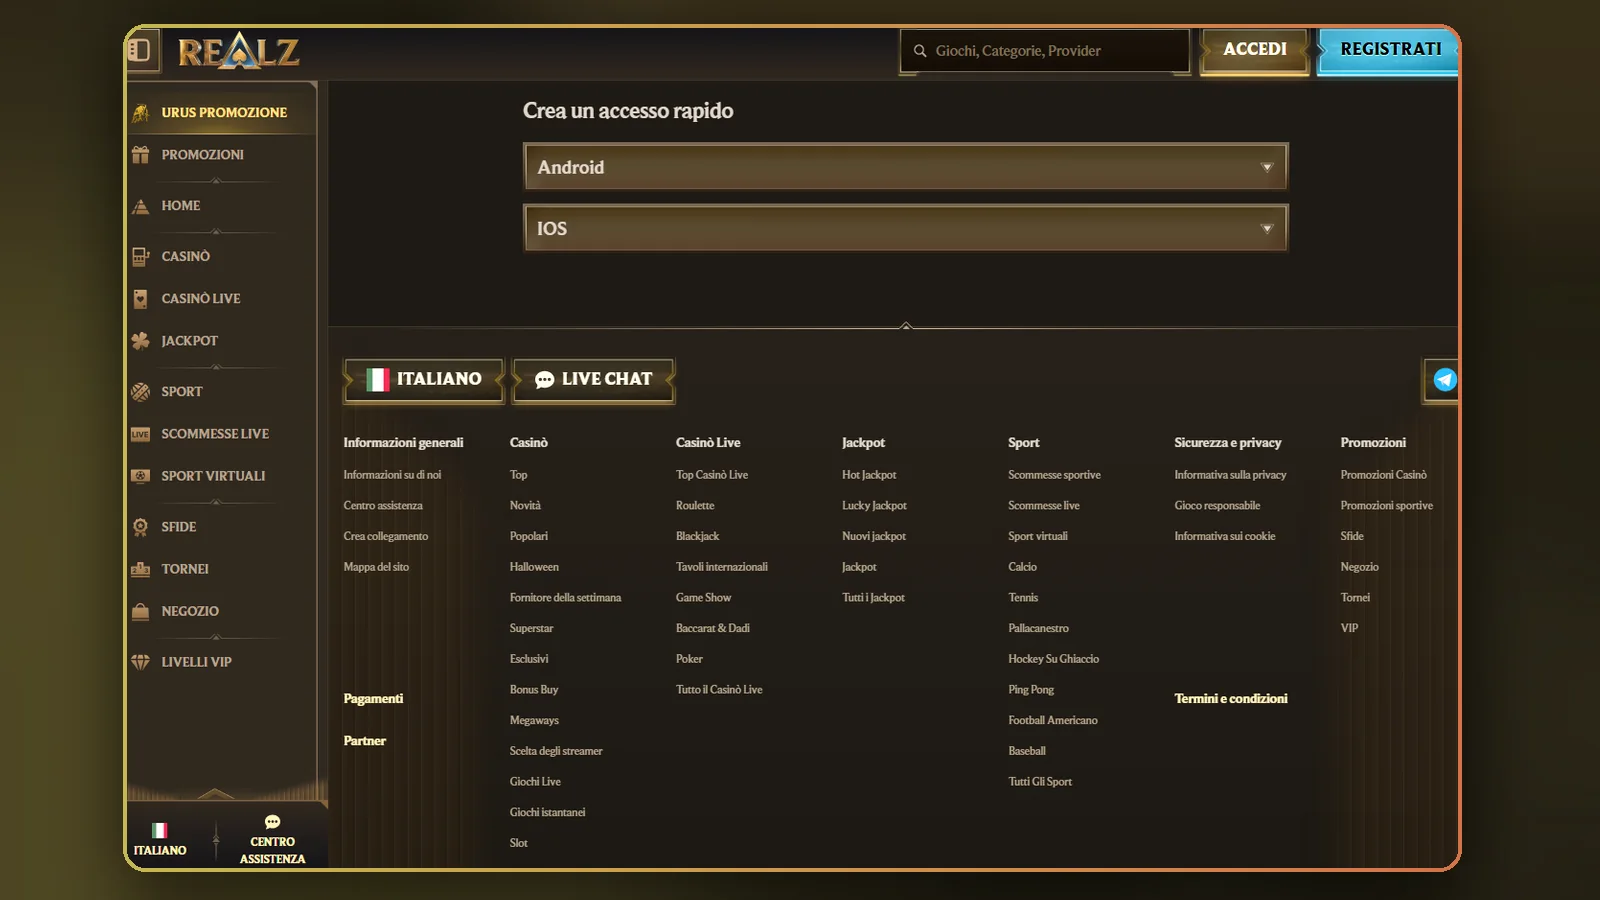
Task: Open Livelli VIP from the sidebar
Action: tap(196, 662)
